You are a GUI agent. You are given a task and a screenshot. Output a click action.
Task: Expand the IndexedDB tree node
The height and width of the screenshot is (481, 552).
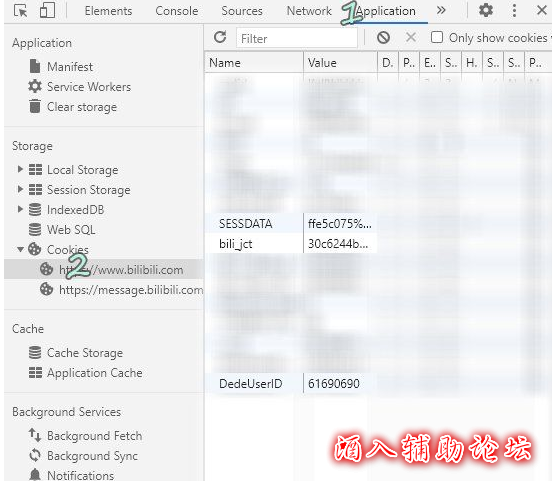click(20, 210)
